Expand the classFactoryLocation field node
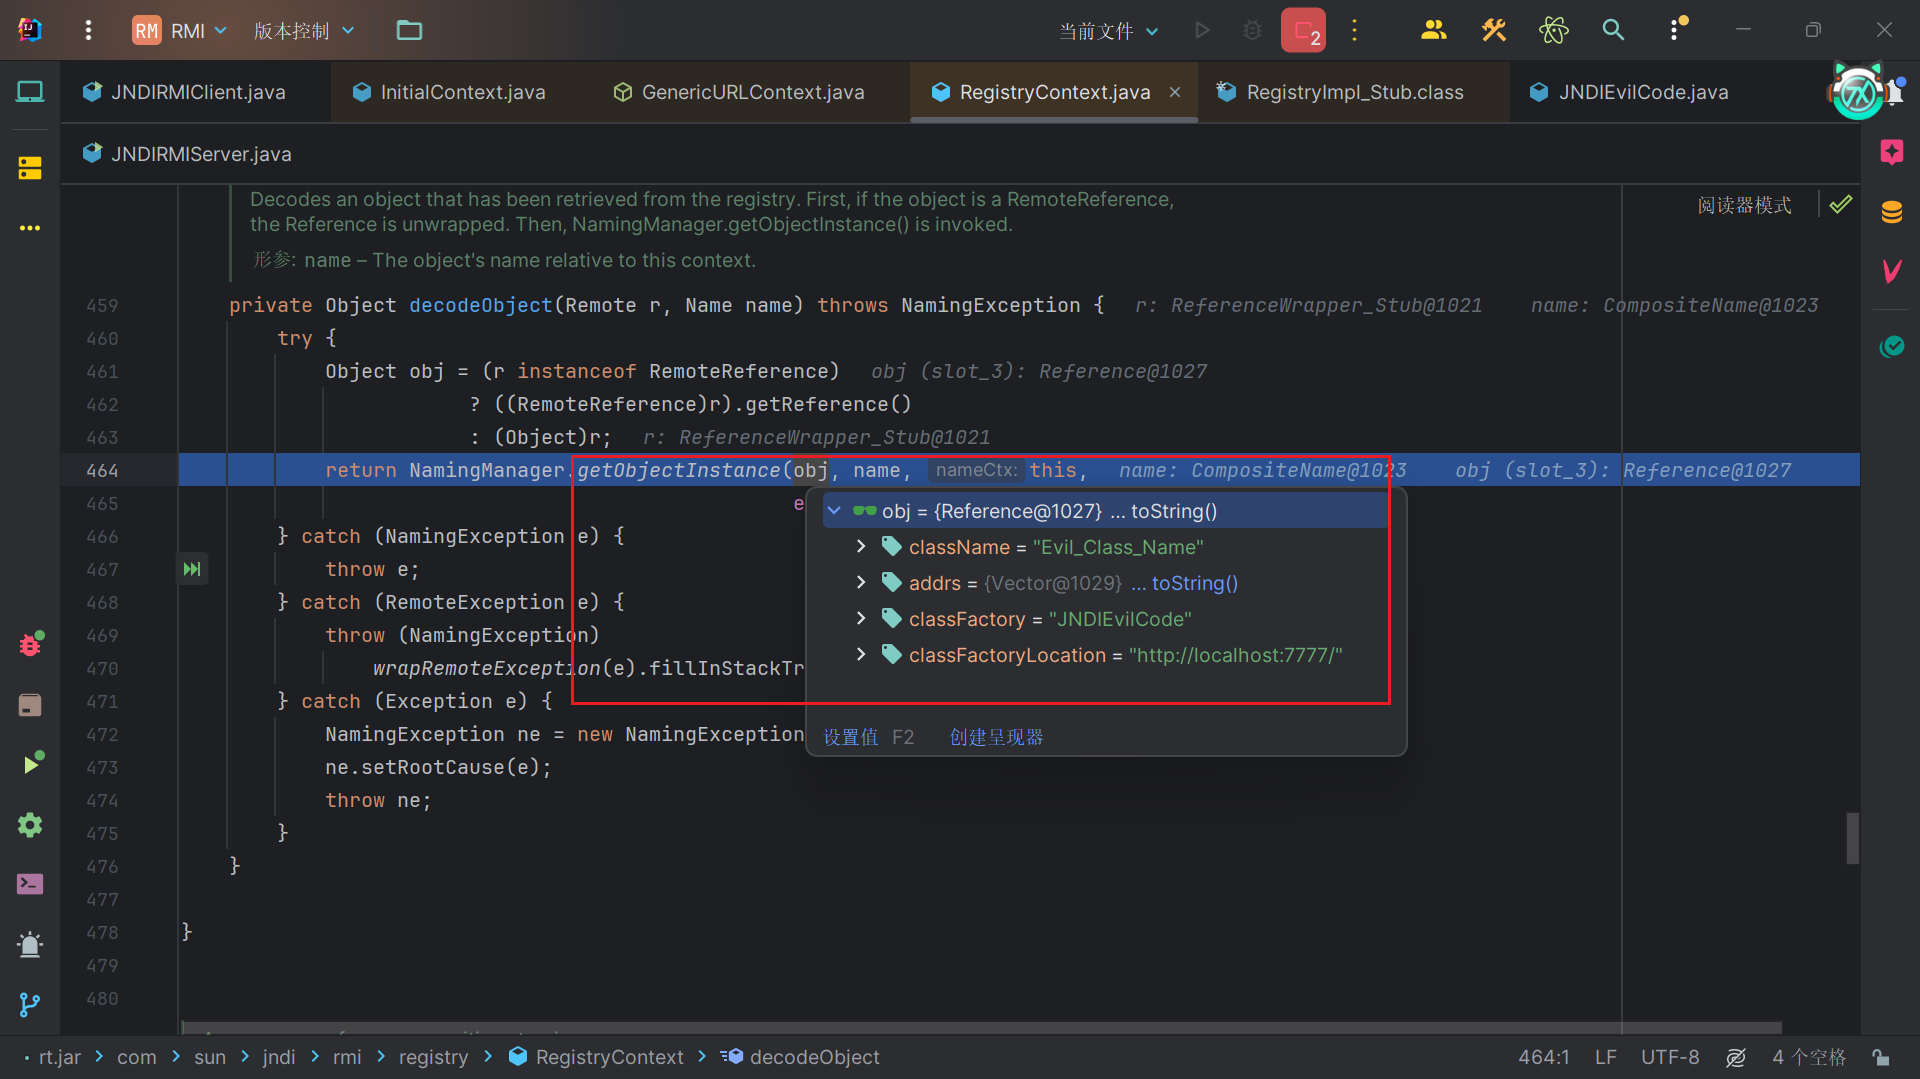1920x1079 pixels. tap(861, 655)
